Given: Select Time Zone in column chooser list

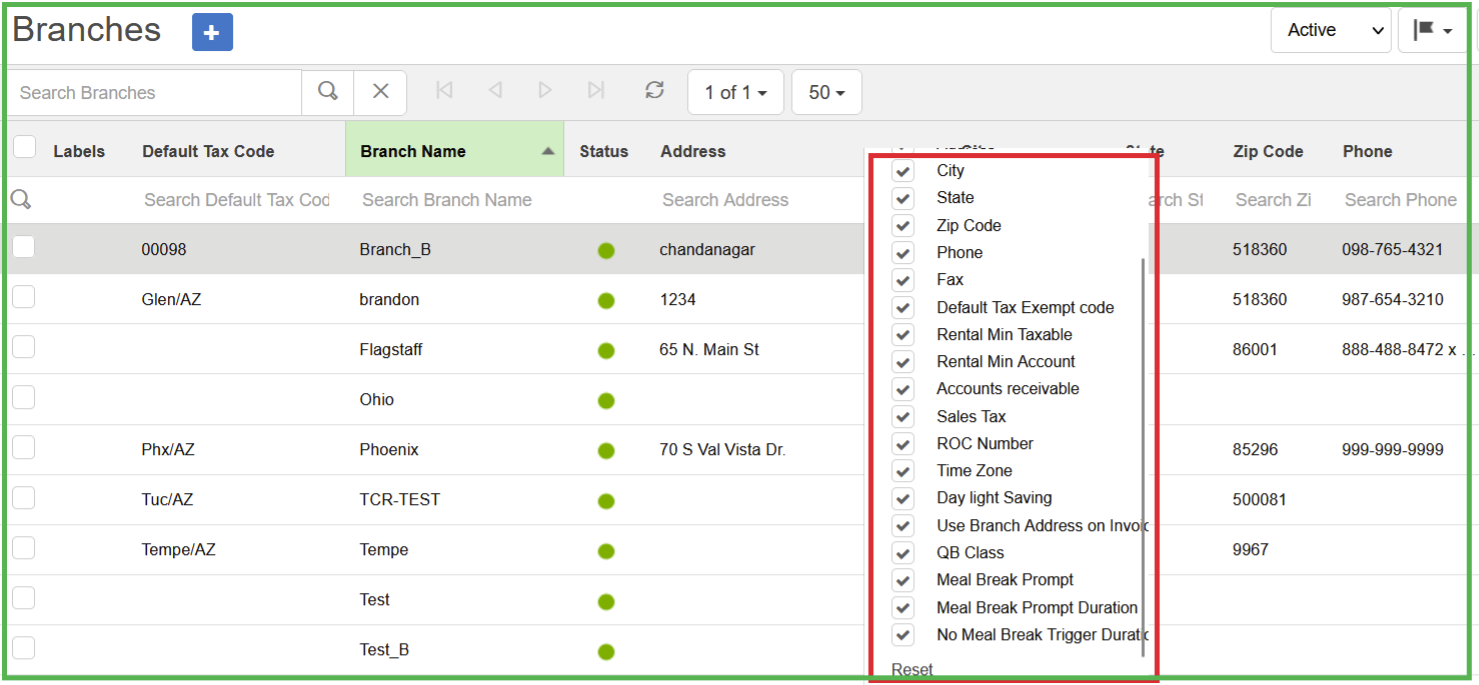Looking at the screenshot, I should [973, 471].
